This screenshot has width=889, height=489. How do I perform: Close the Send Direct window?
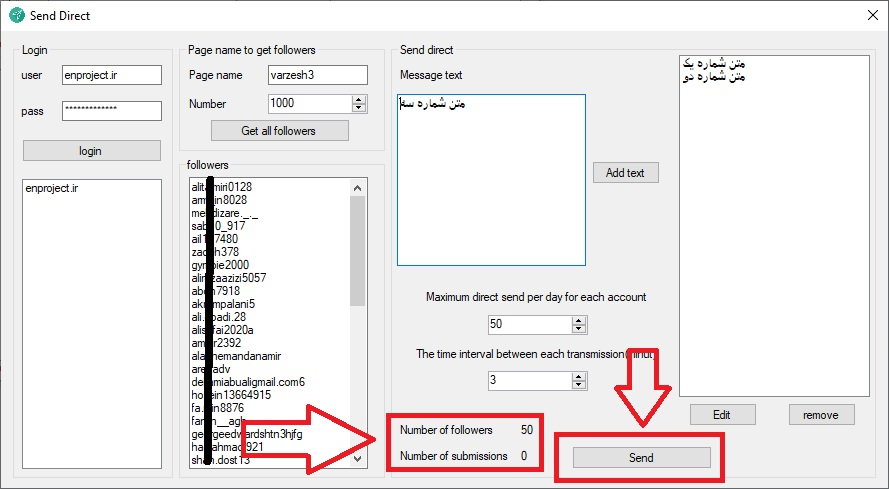coord(865,15)
